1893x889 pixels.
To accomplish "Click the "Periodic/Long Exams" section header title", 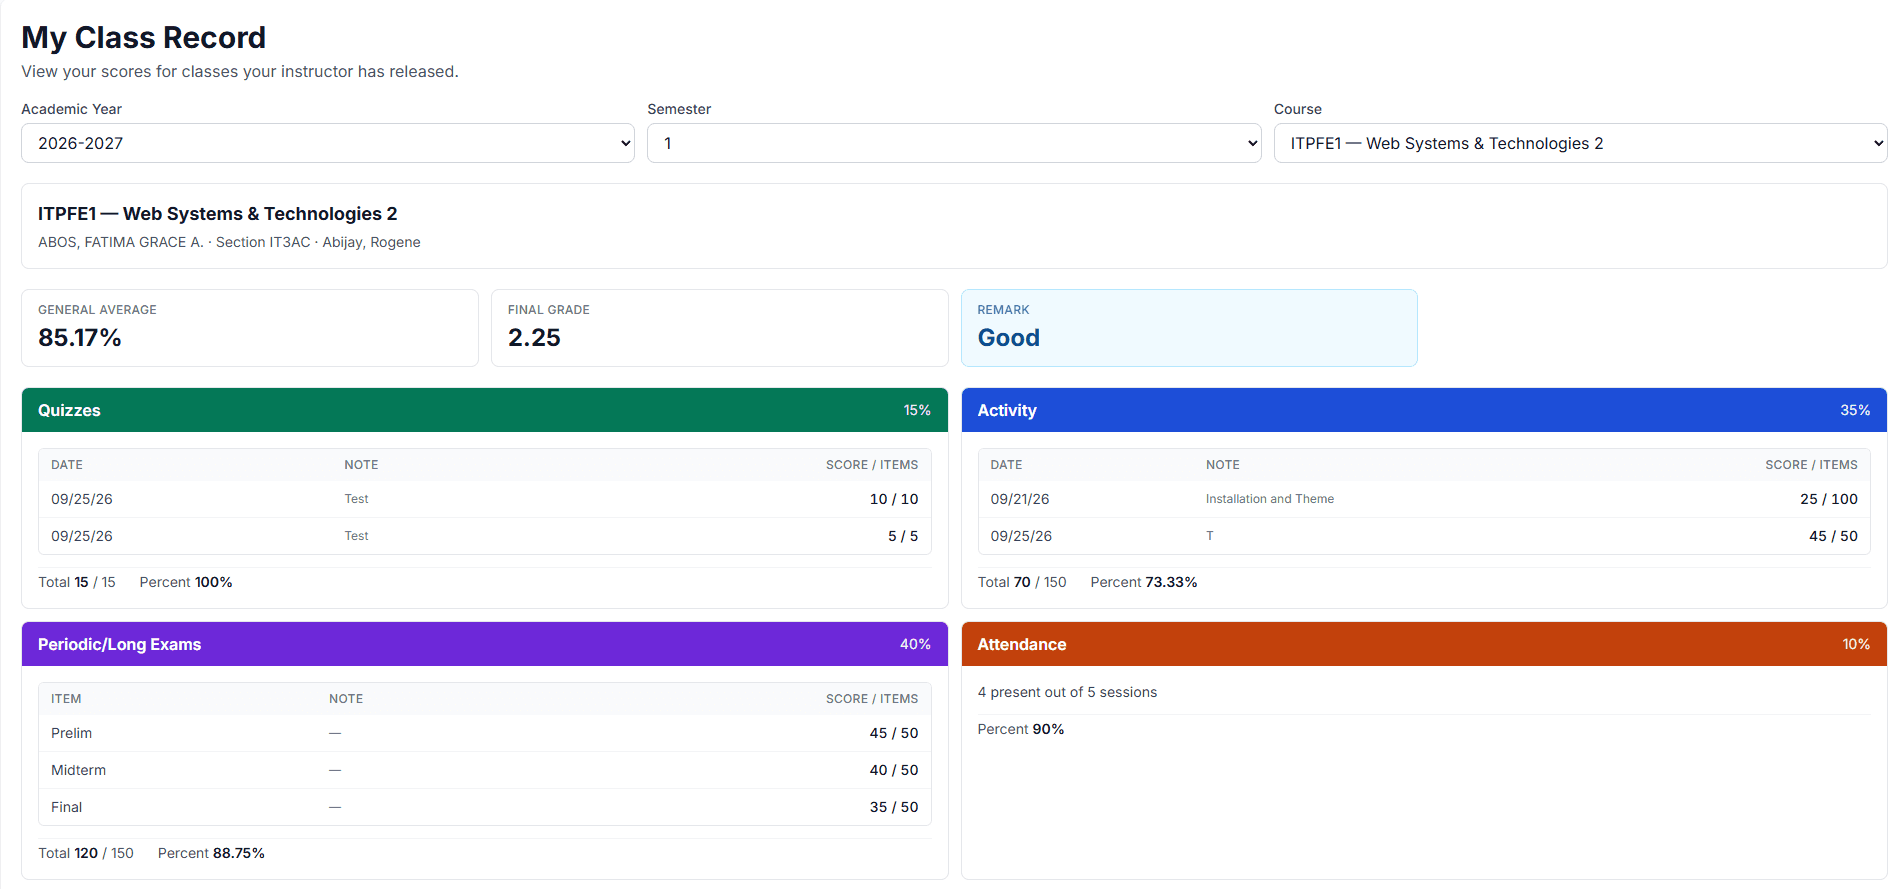I will (x=120, y=644).
